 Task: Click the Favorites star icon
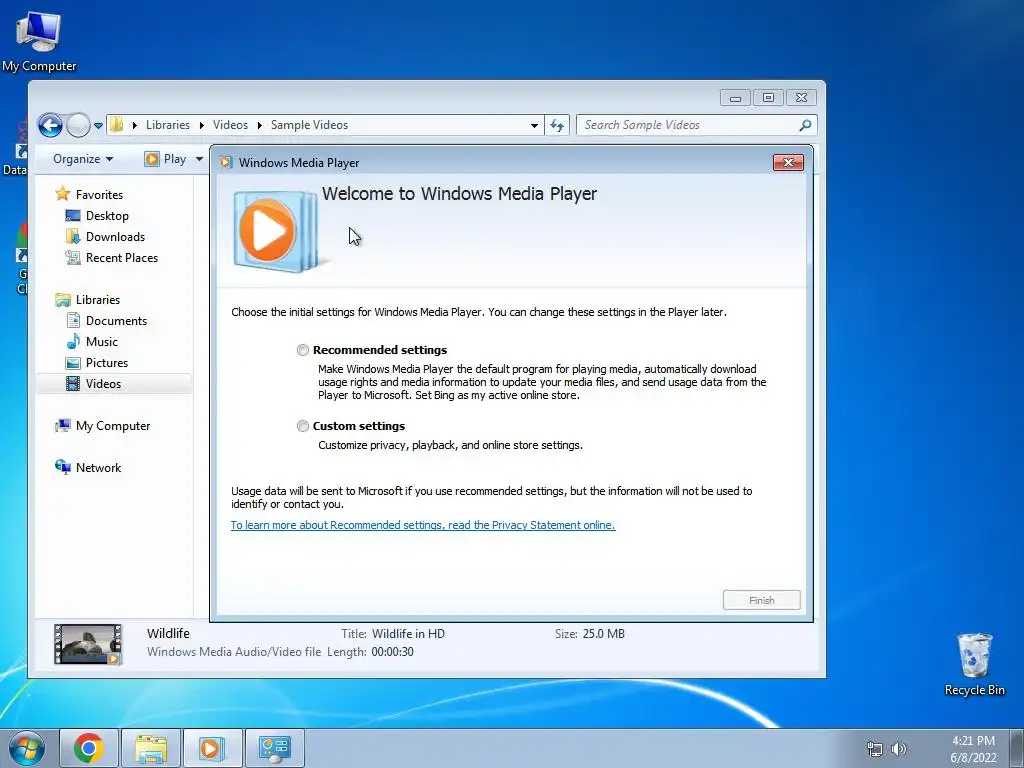pyautogui.click(x=63, y=194)
